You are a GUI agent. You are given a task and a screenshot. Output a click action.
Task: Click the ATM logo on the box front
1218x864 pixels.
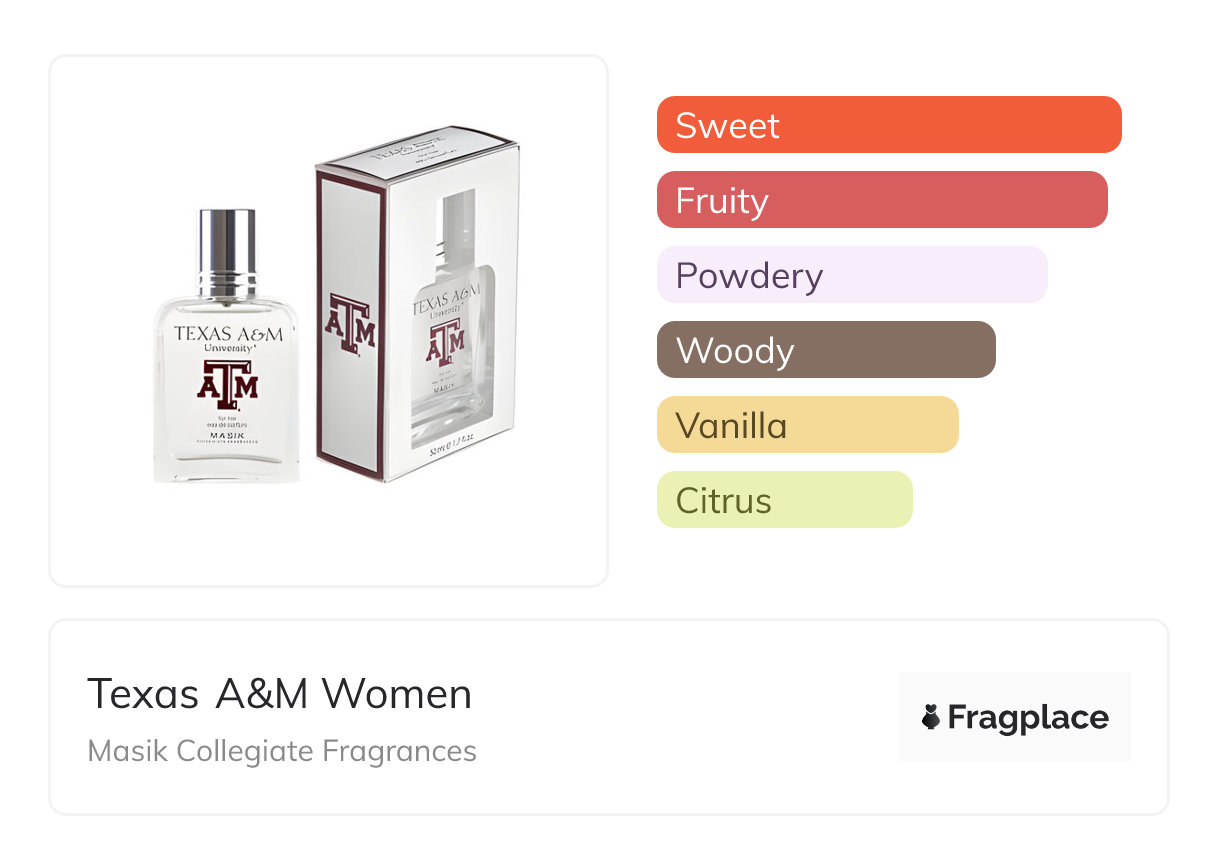tap(446, 338)
